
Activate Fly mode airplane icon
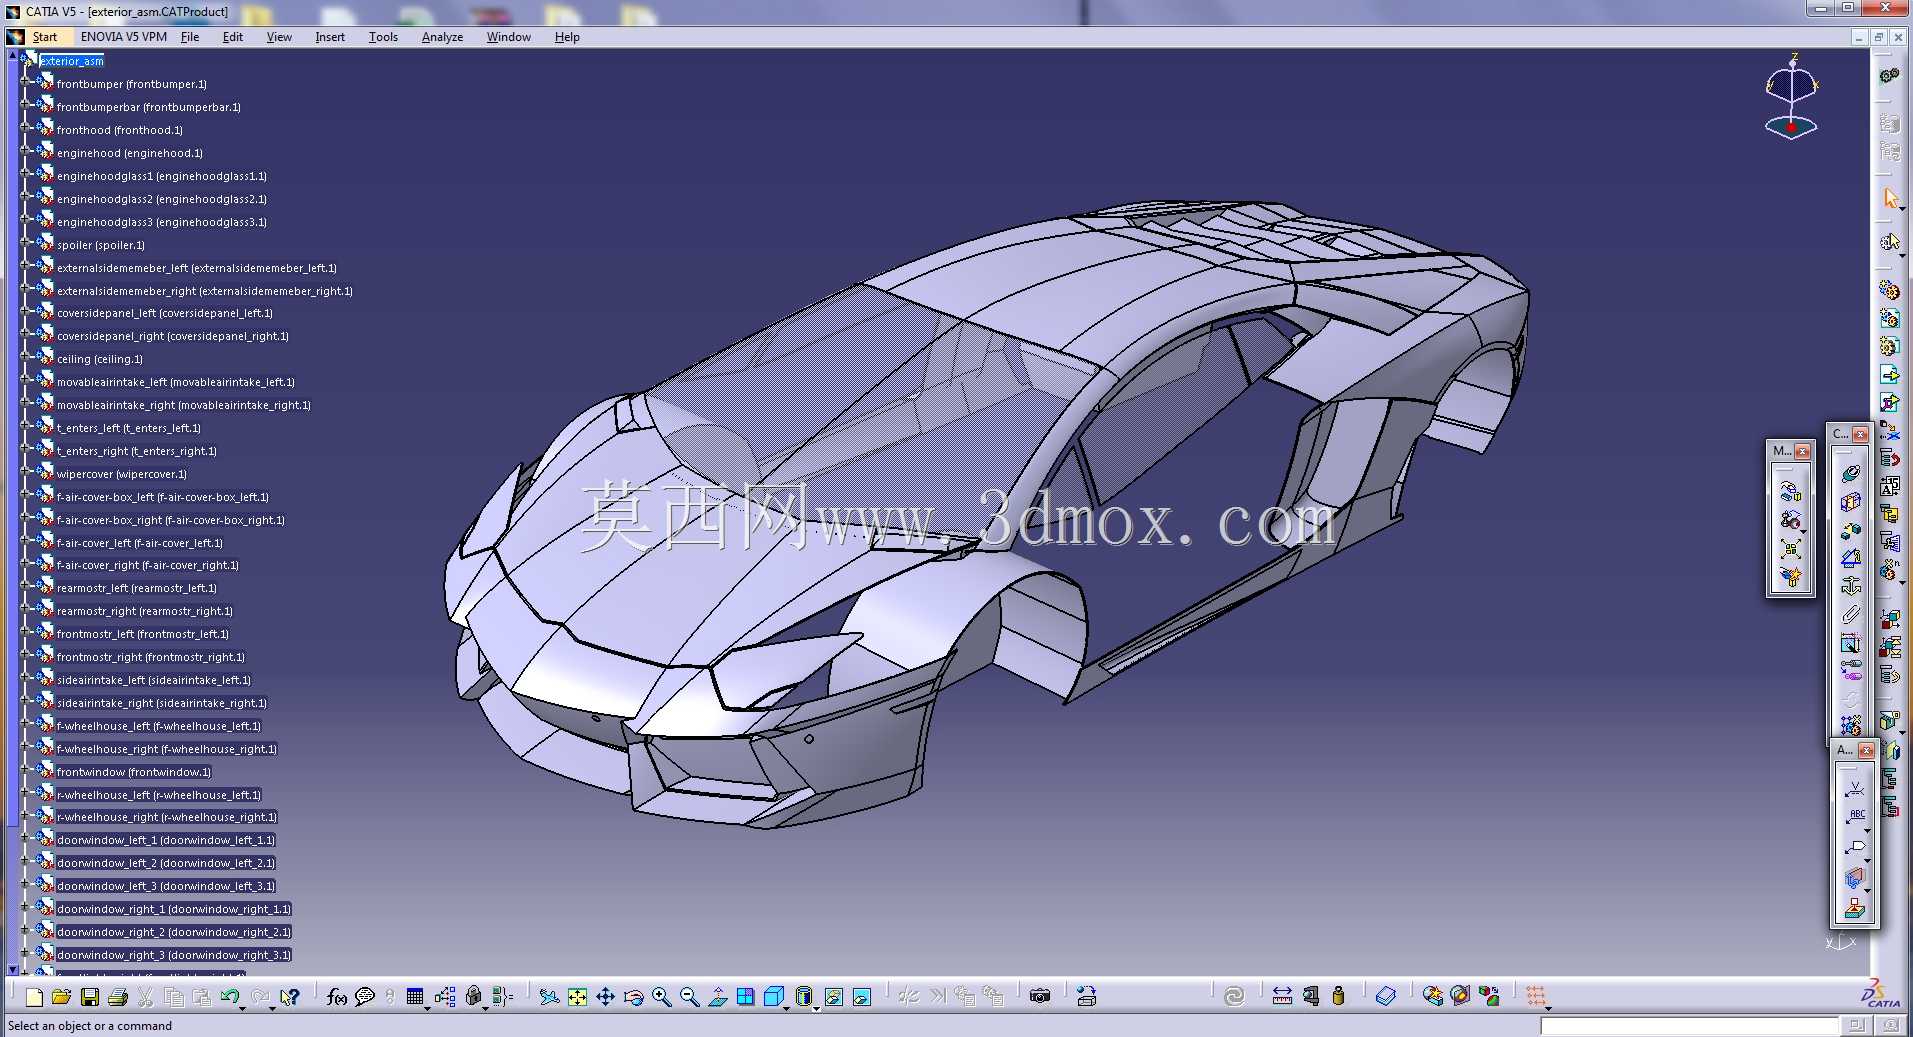(548, 997)
